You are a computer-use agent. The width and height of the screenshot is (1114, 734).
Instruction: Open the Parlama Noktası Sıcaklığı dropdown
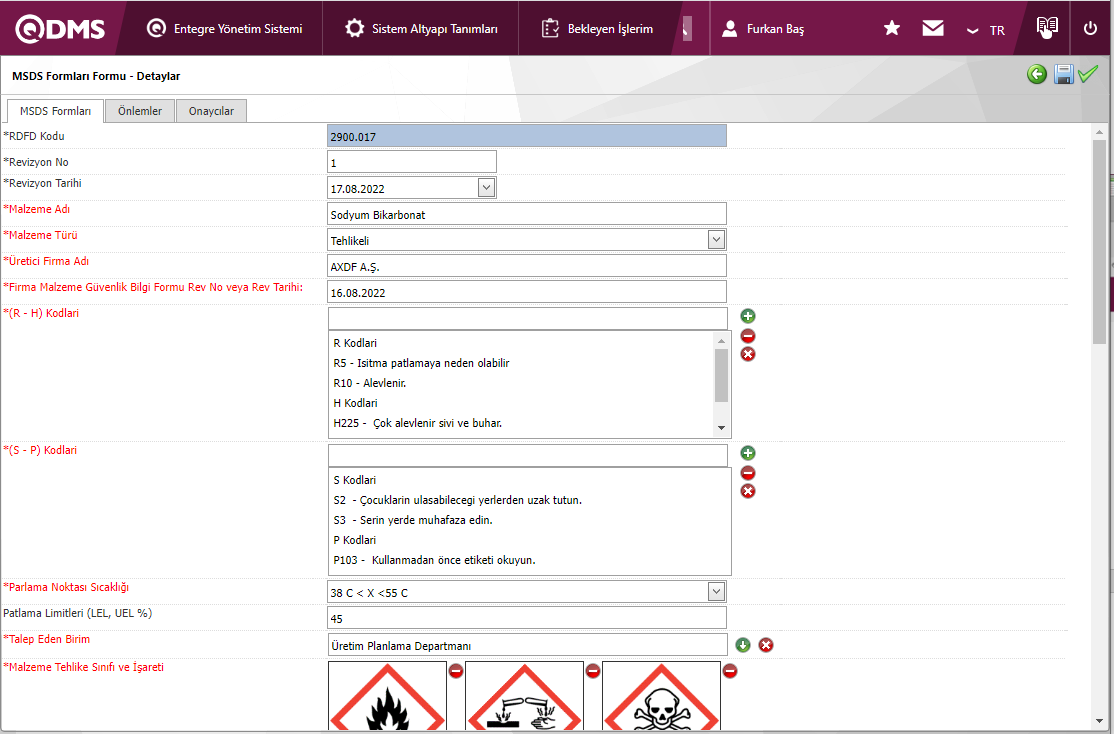coord(716,592)
